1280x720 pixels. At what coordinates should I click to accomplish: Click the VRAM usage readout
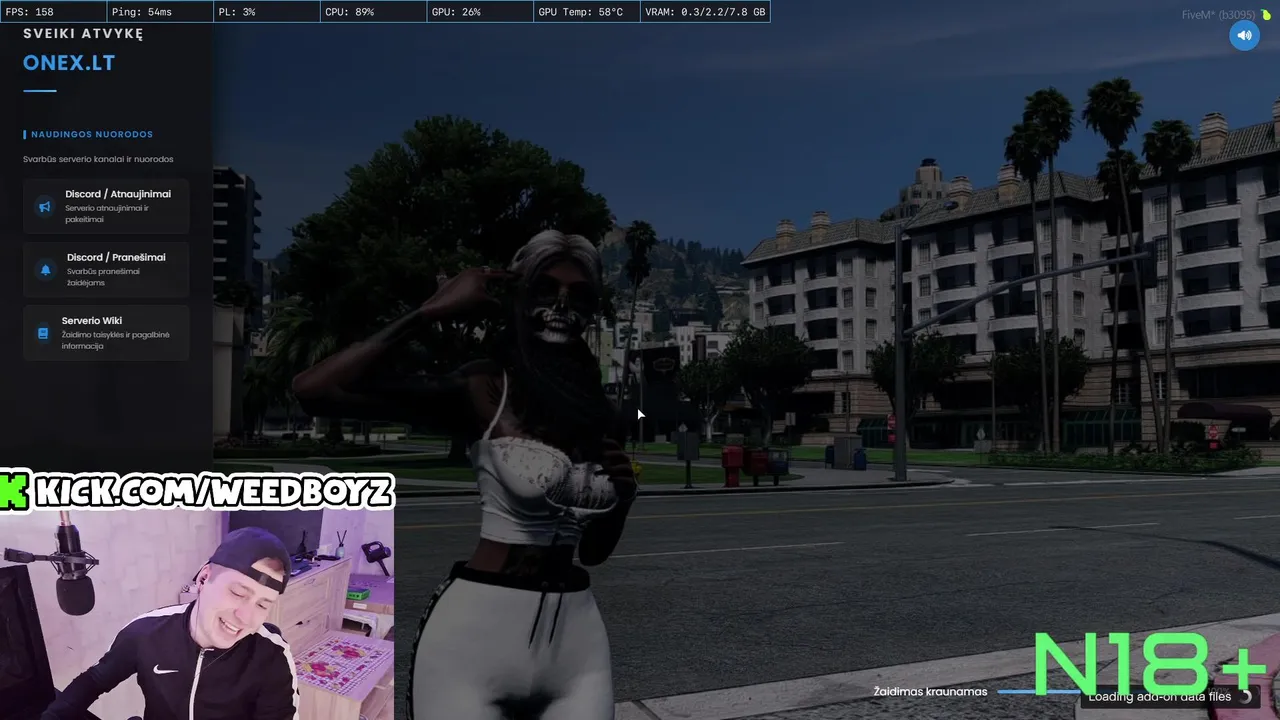pos(705,12)
